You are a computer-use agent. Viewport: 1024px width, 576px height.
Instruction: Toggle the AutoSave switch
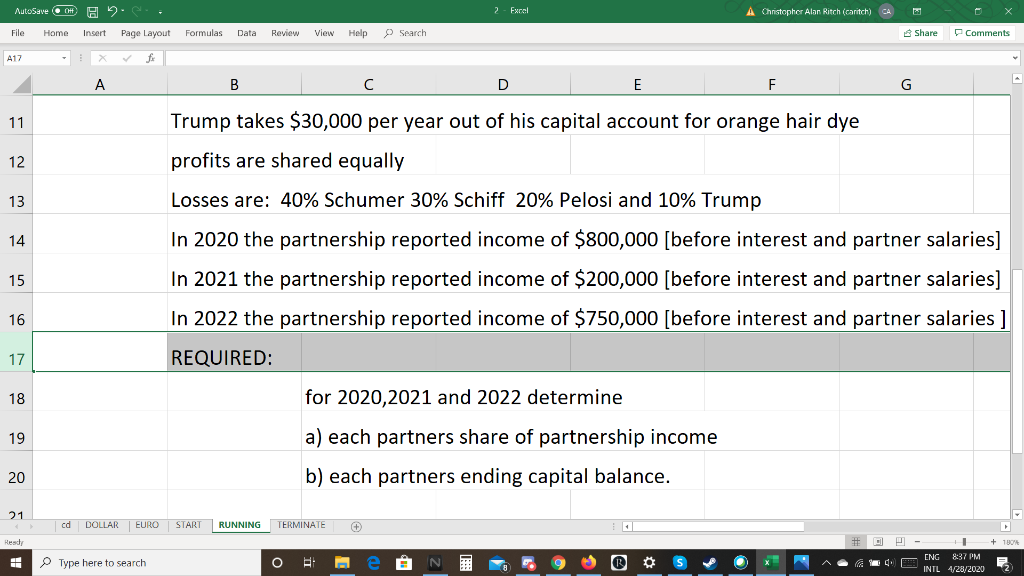(64, 11)
